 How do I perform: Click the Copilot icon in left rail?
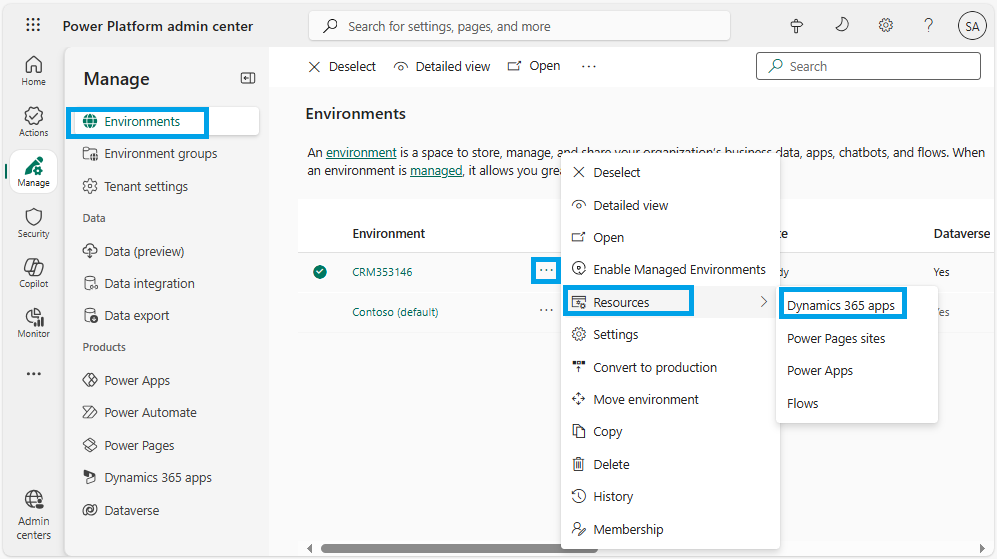tap(33, 273)
